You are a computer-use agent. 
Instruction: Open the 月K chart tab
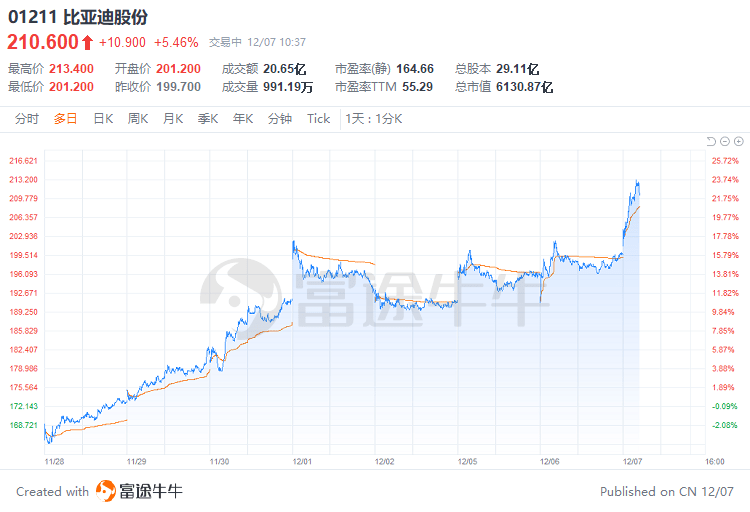(173, 119)
